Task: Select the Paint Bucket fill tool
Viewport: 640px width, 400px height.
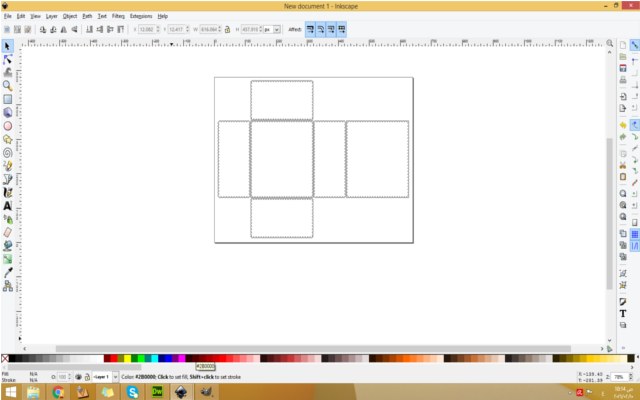Action: 7,245
